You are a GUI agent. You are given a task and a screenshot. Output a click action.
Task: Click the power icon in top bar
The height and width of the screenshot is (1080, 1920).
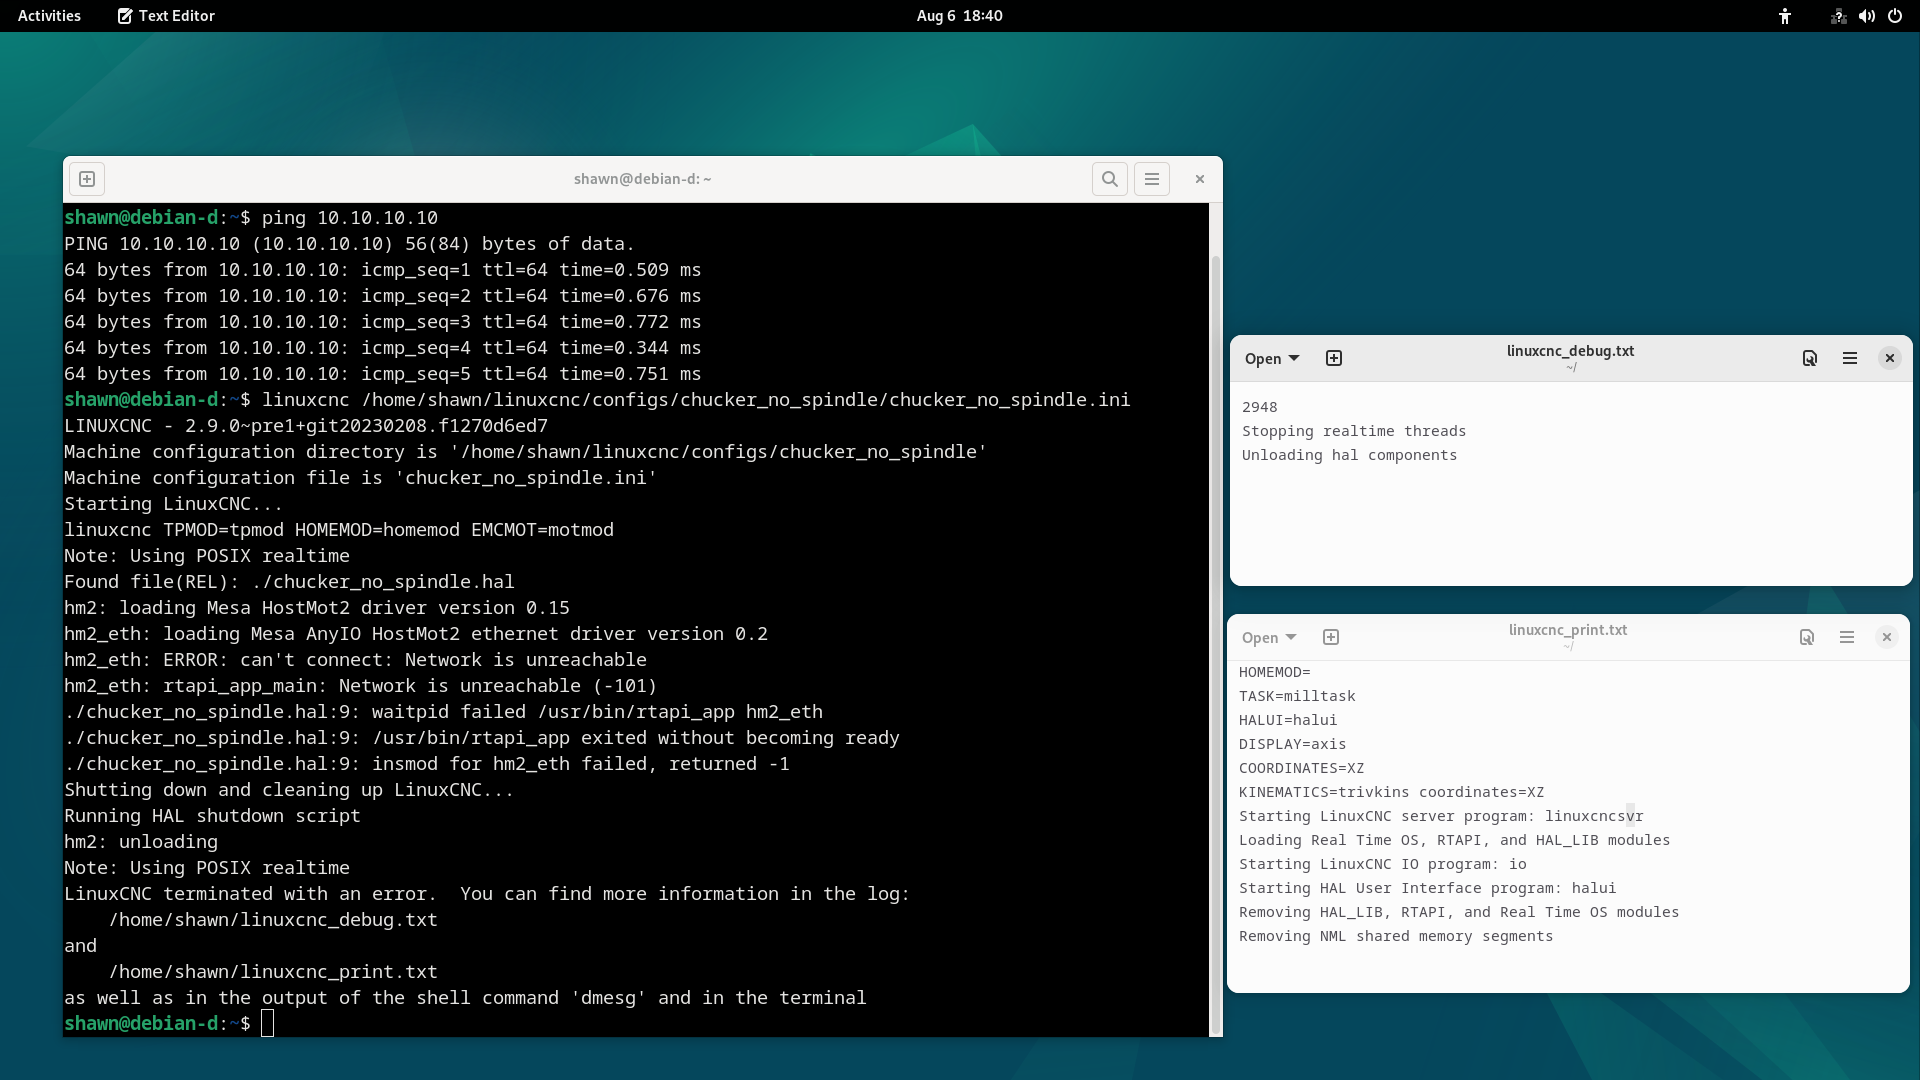click(1895, 16)
